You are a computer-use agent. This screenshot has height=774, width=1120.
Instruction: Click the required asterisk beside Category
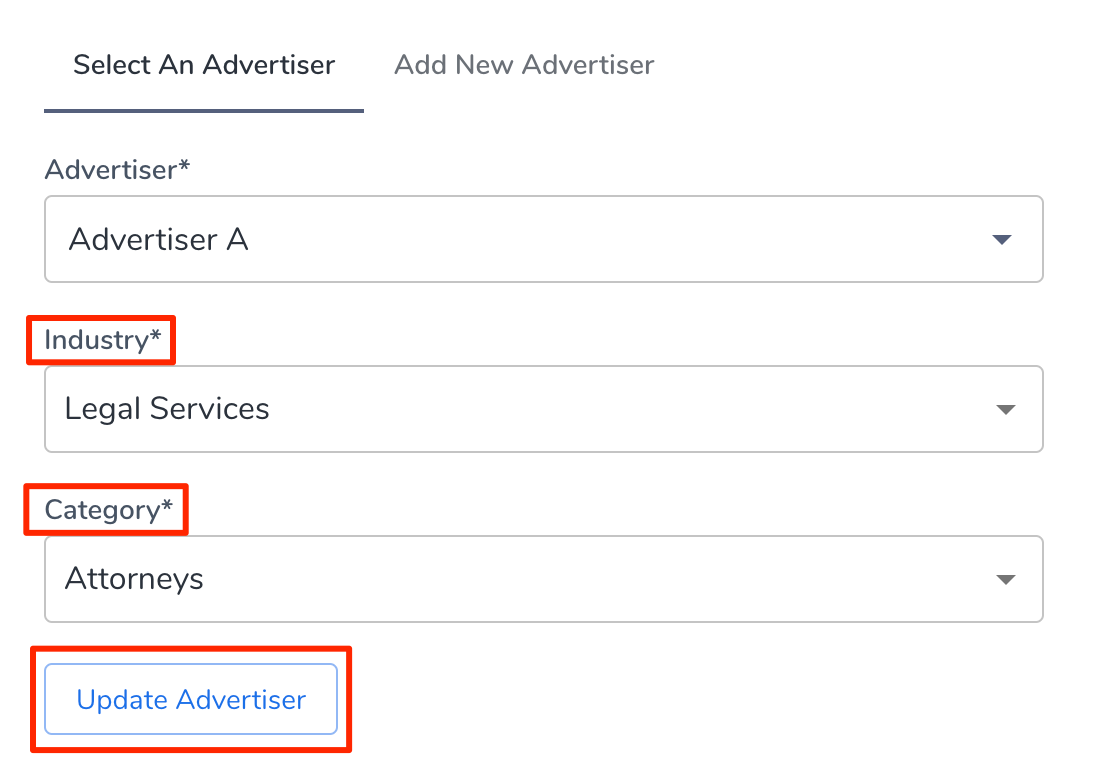click(x=167, y=507)
